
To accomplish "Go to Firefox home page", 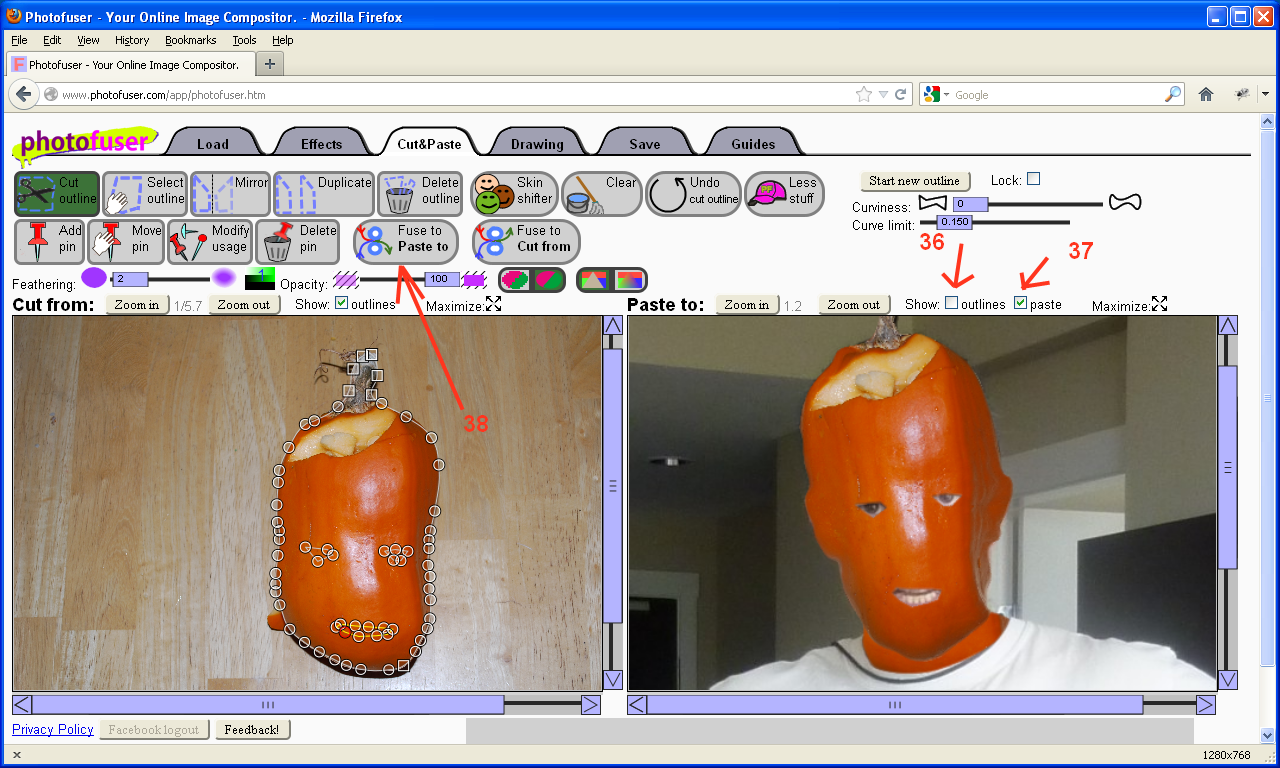I will (1206, 94).
